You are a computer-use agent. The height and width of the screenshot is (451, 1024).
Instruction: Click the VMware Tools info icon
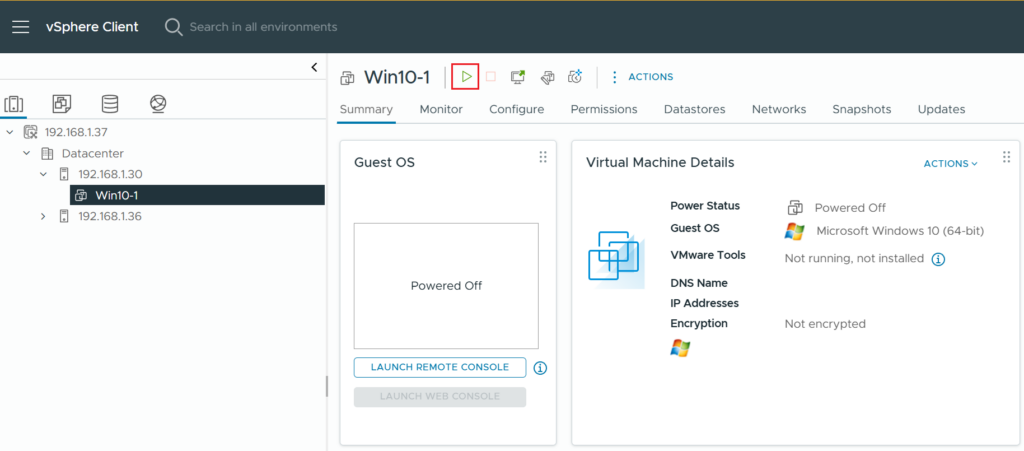[938, 259]
